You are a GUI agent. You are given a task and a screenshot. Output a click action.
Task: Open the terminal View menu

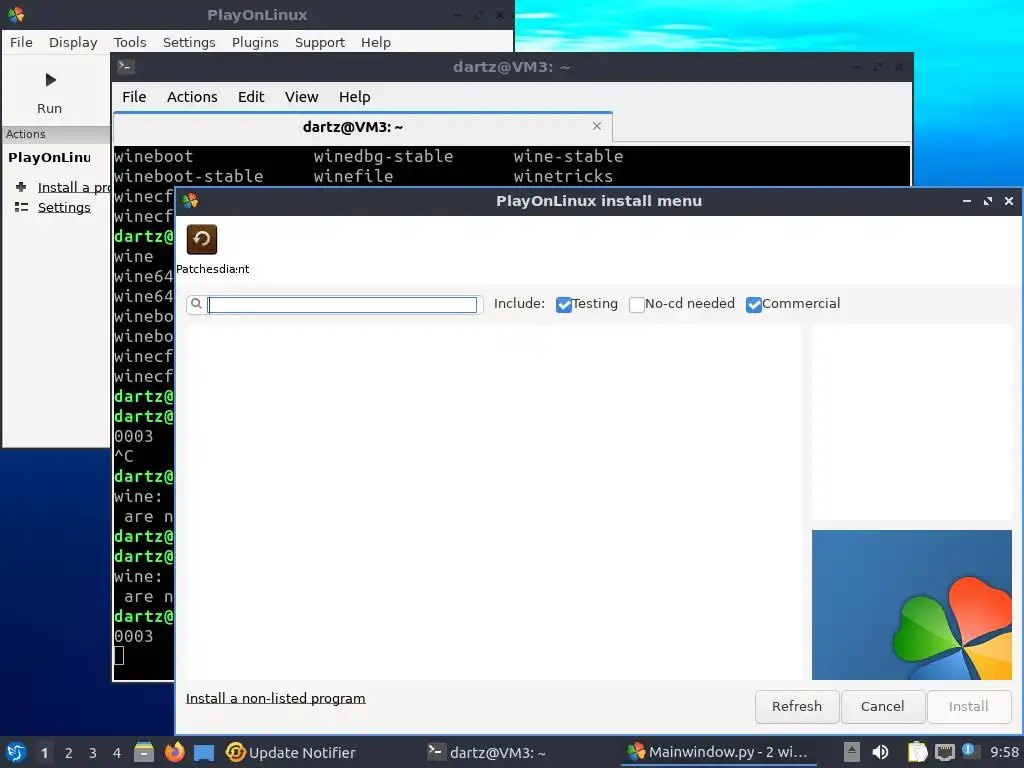tap(301, 97)
